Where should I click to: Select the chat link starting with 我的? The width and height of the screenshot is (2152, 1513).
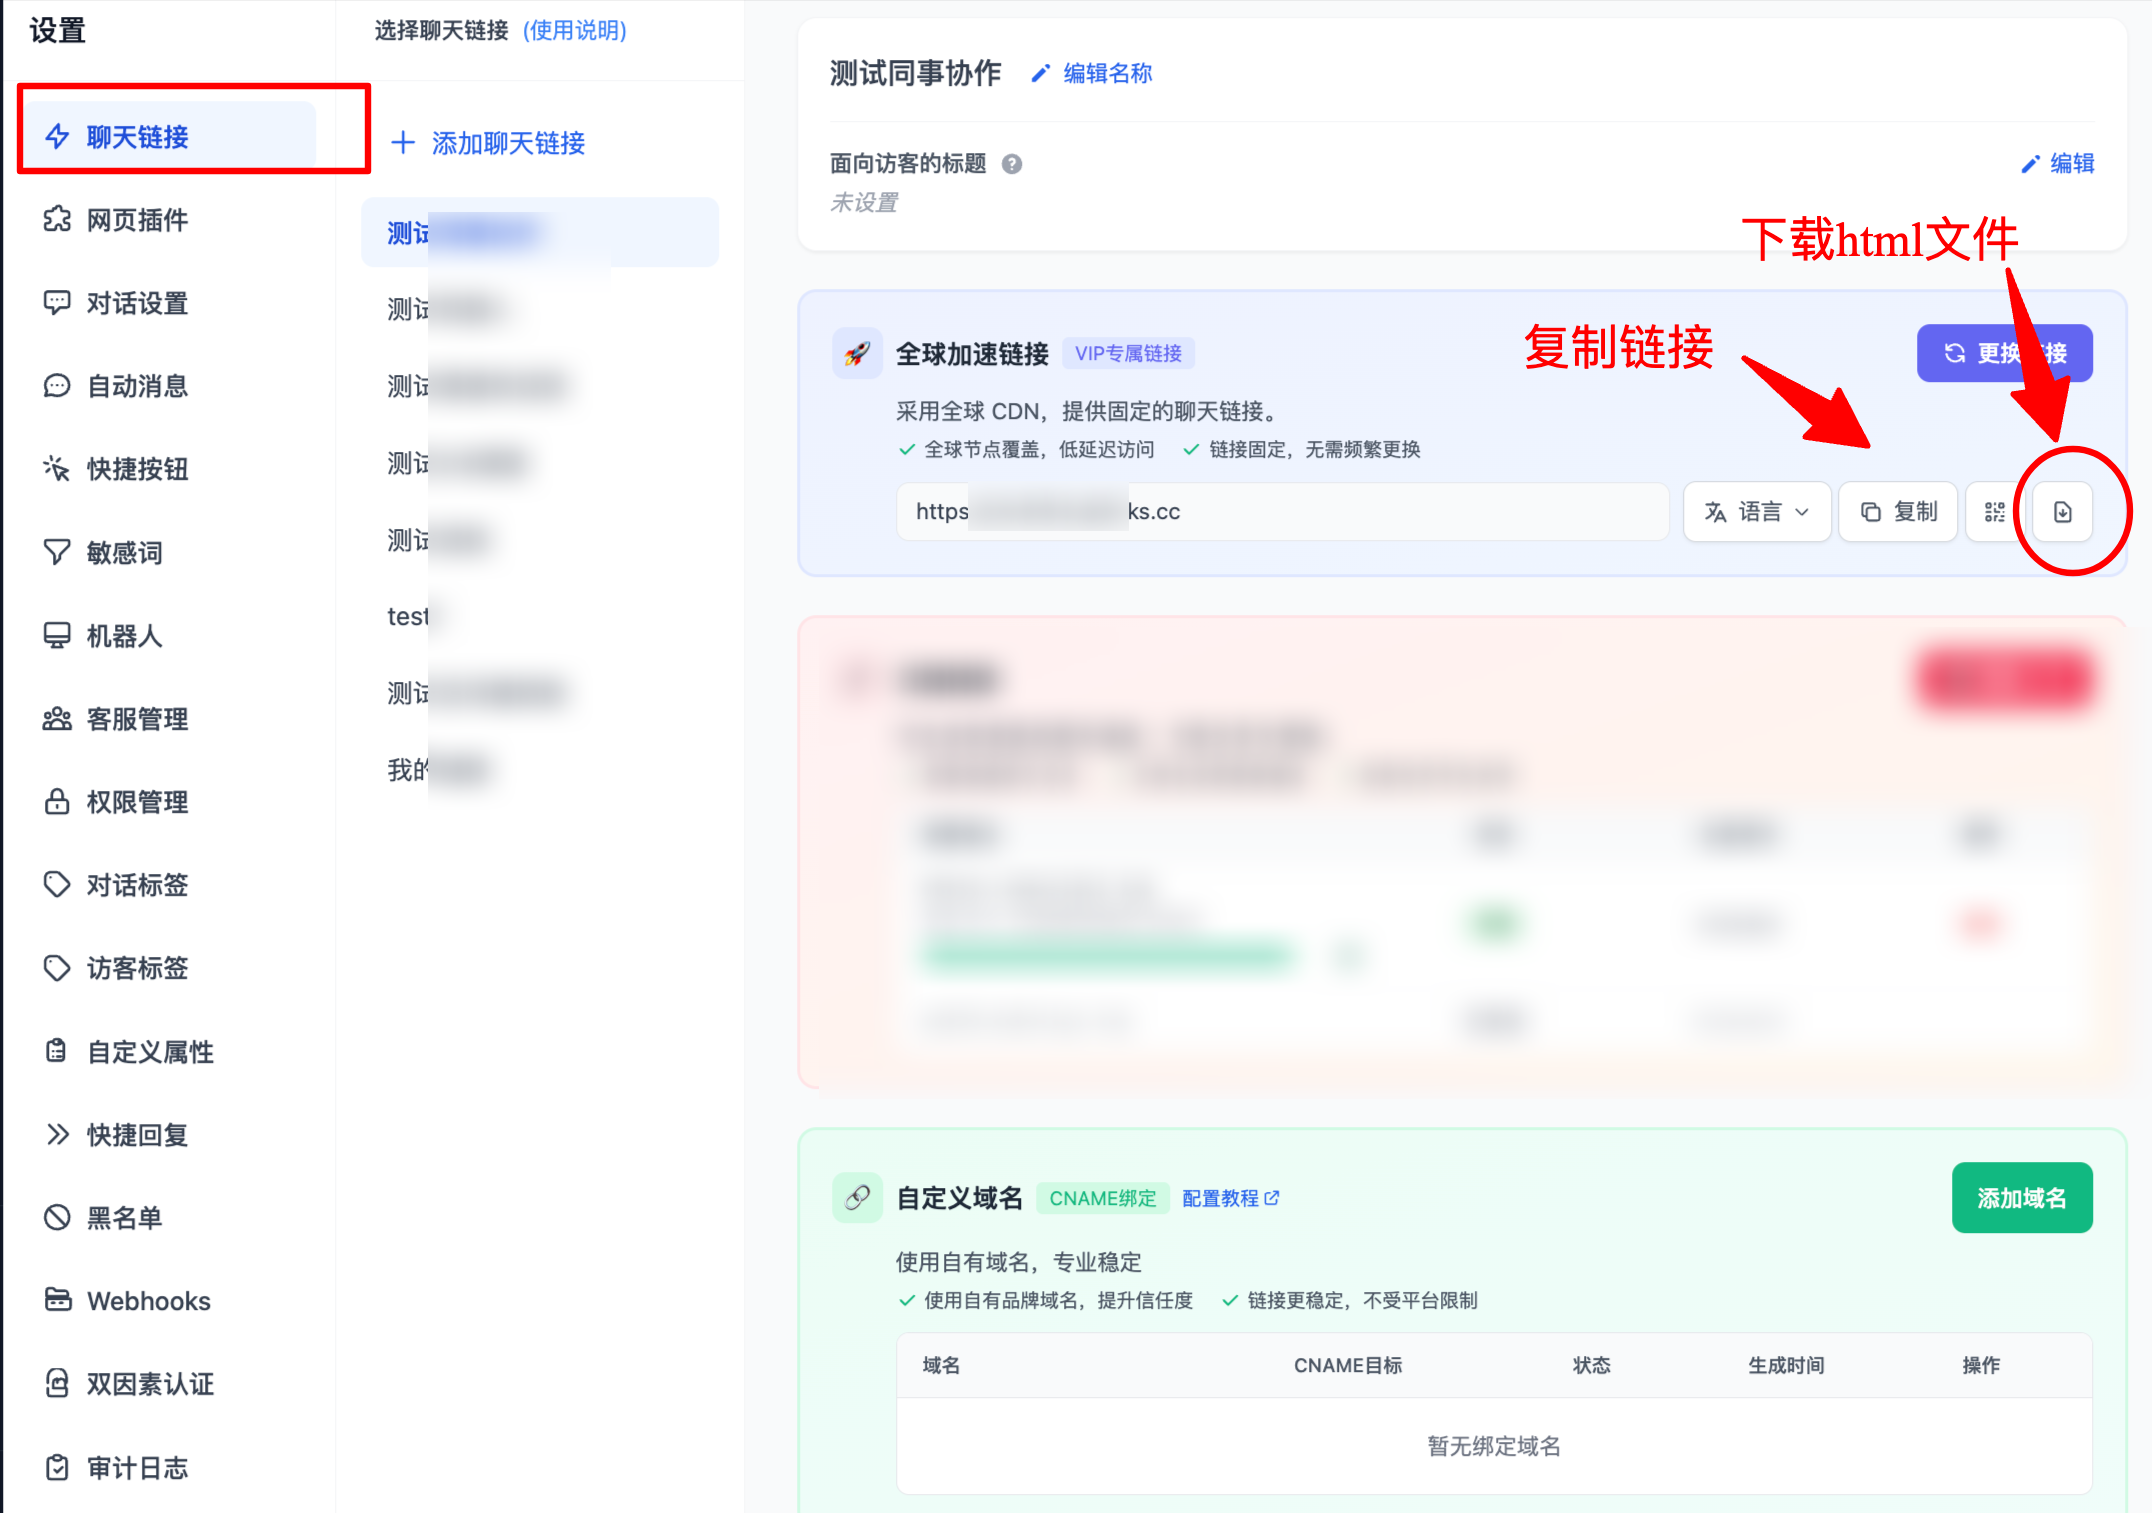[540, 770]
